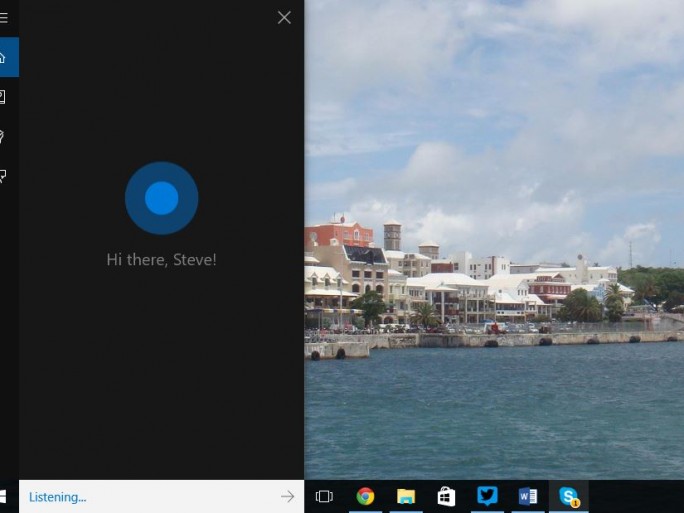Open Cortana Notebook icon
684x513 pixels.
pos(3,97)
